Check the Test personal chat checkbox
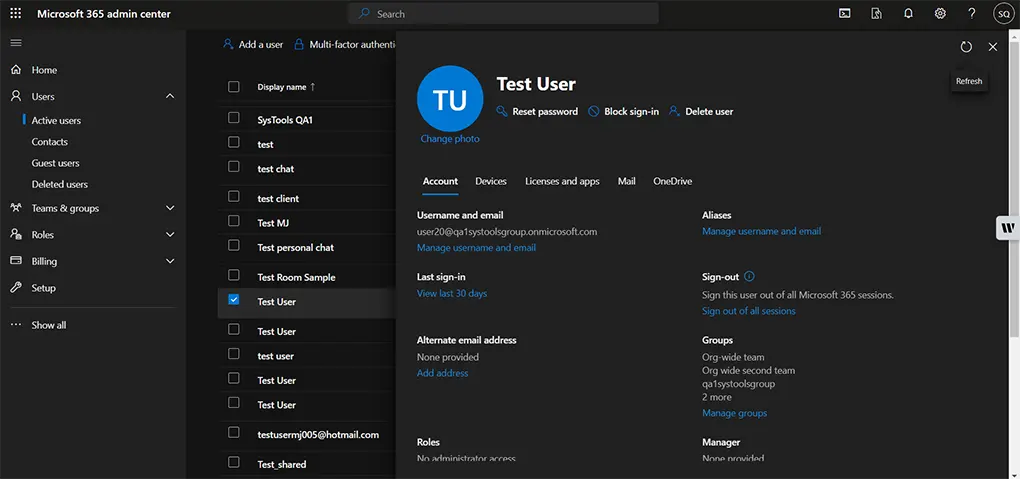Image resolution: width=1020 pixels, height=479 pixels. point(234,245)
